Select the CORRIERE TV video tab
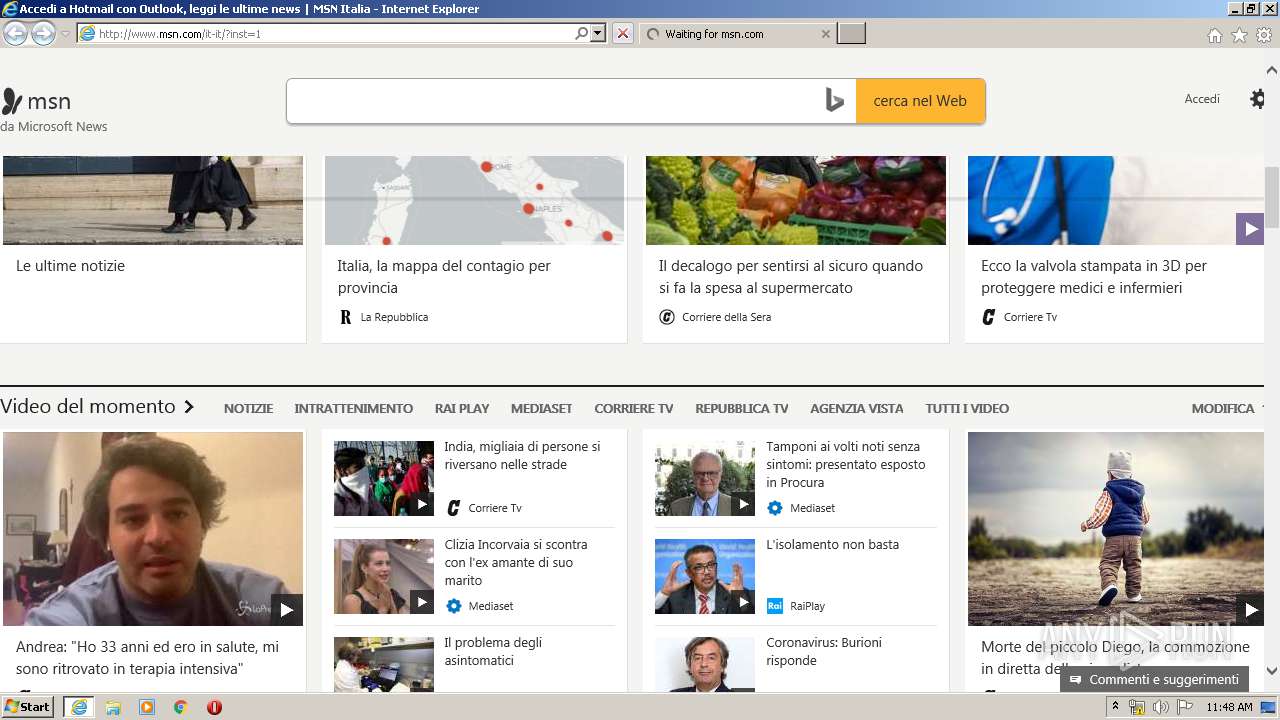 pos(633,408)
